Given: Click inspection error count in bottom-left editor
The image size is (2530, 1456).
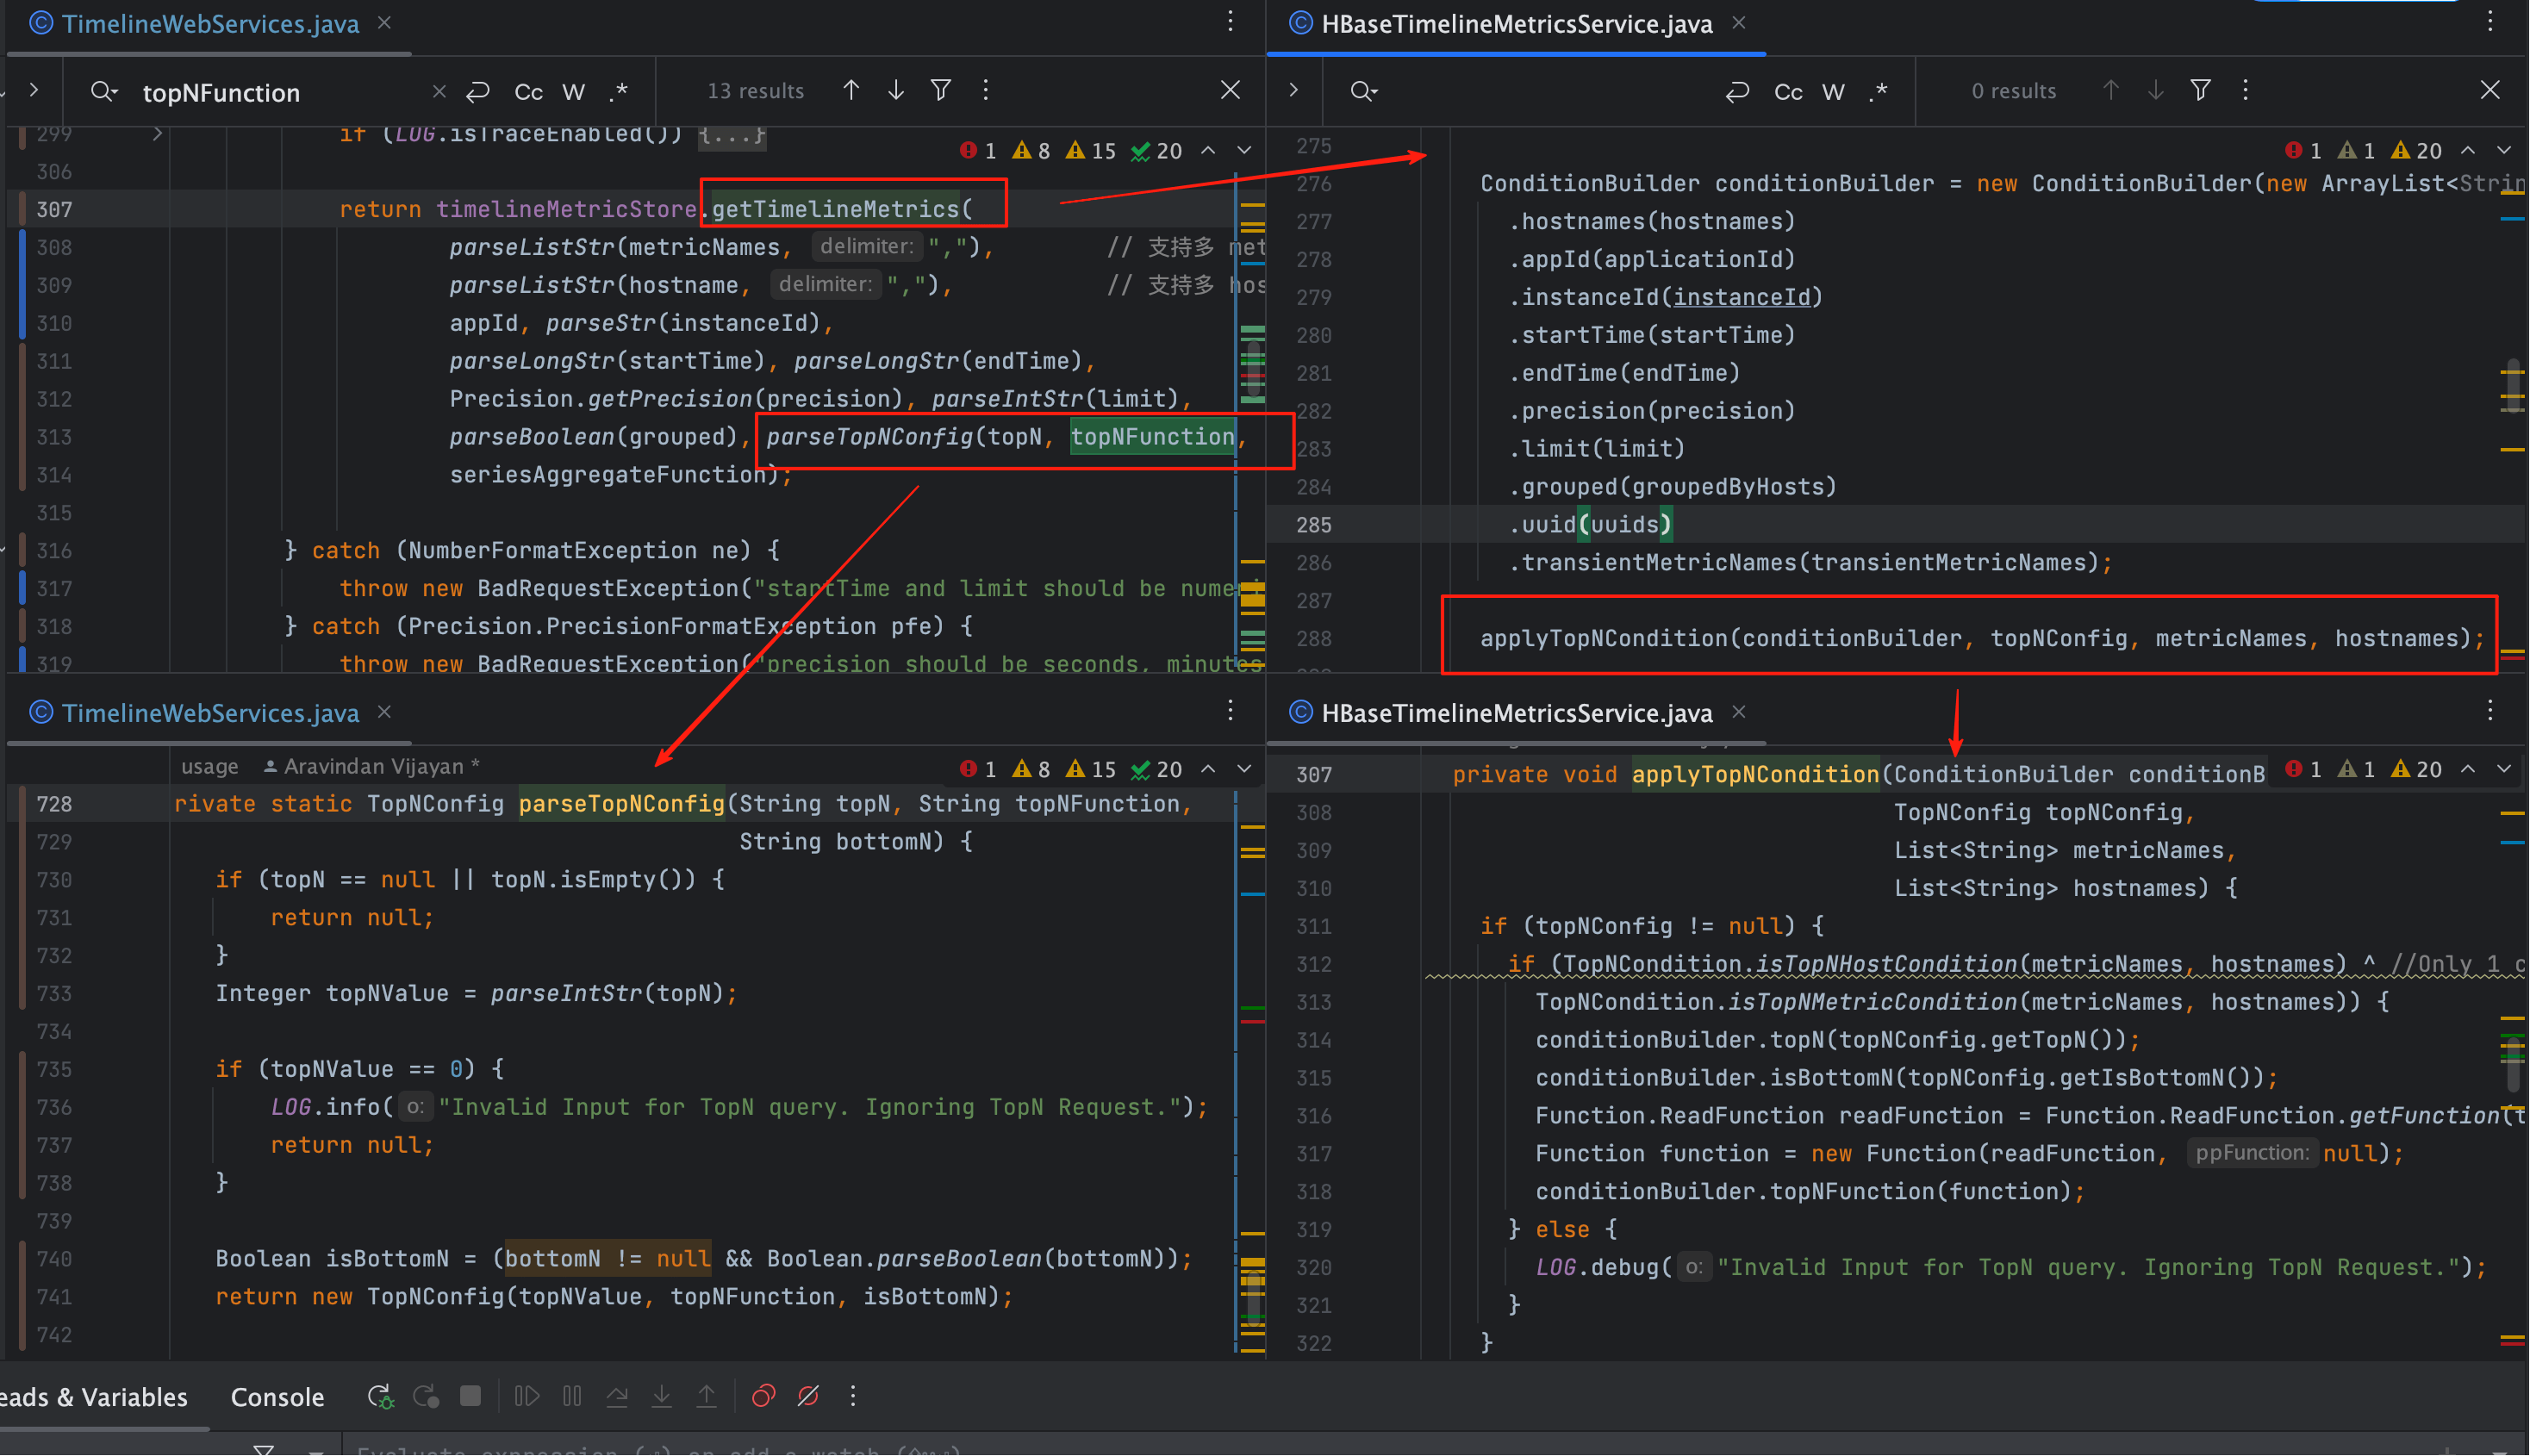Looking at the screenshot, I should tap(978, 769).
